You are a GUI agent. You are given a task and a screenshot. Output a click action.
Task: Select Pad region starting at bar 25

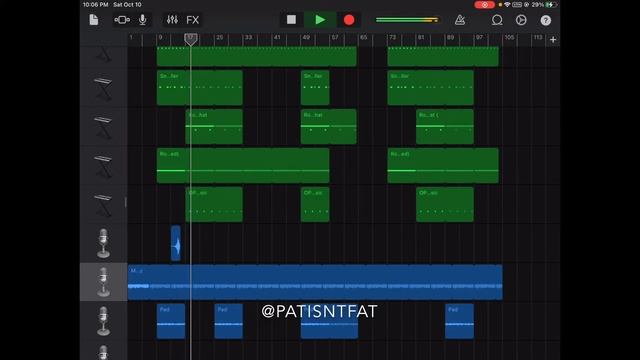click(229, 321)
